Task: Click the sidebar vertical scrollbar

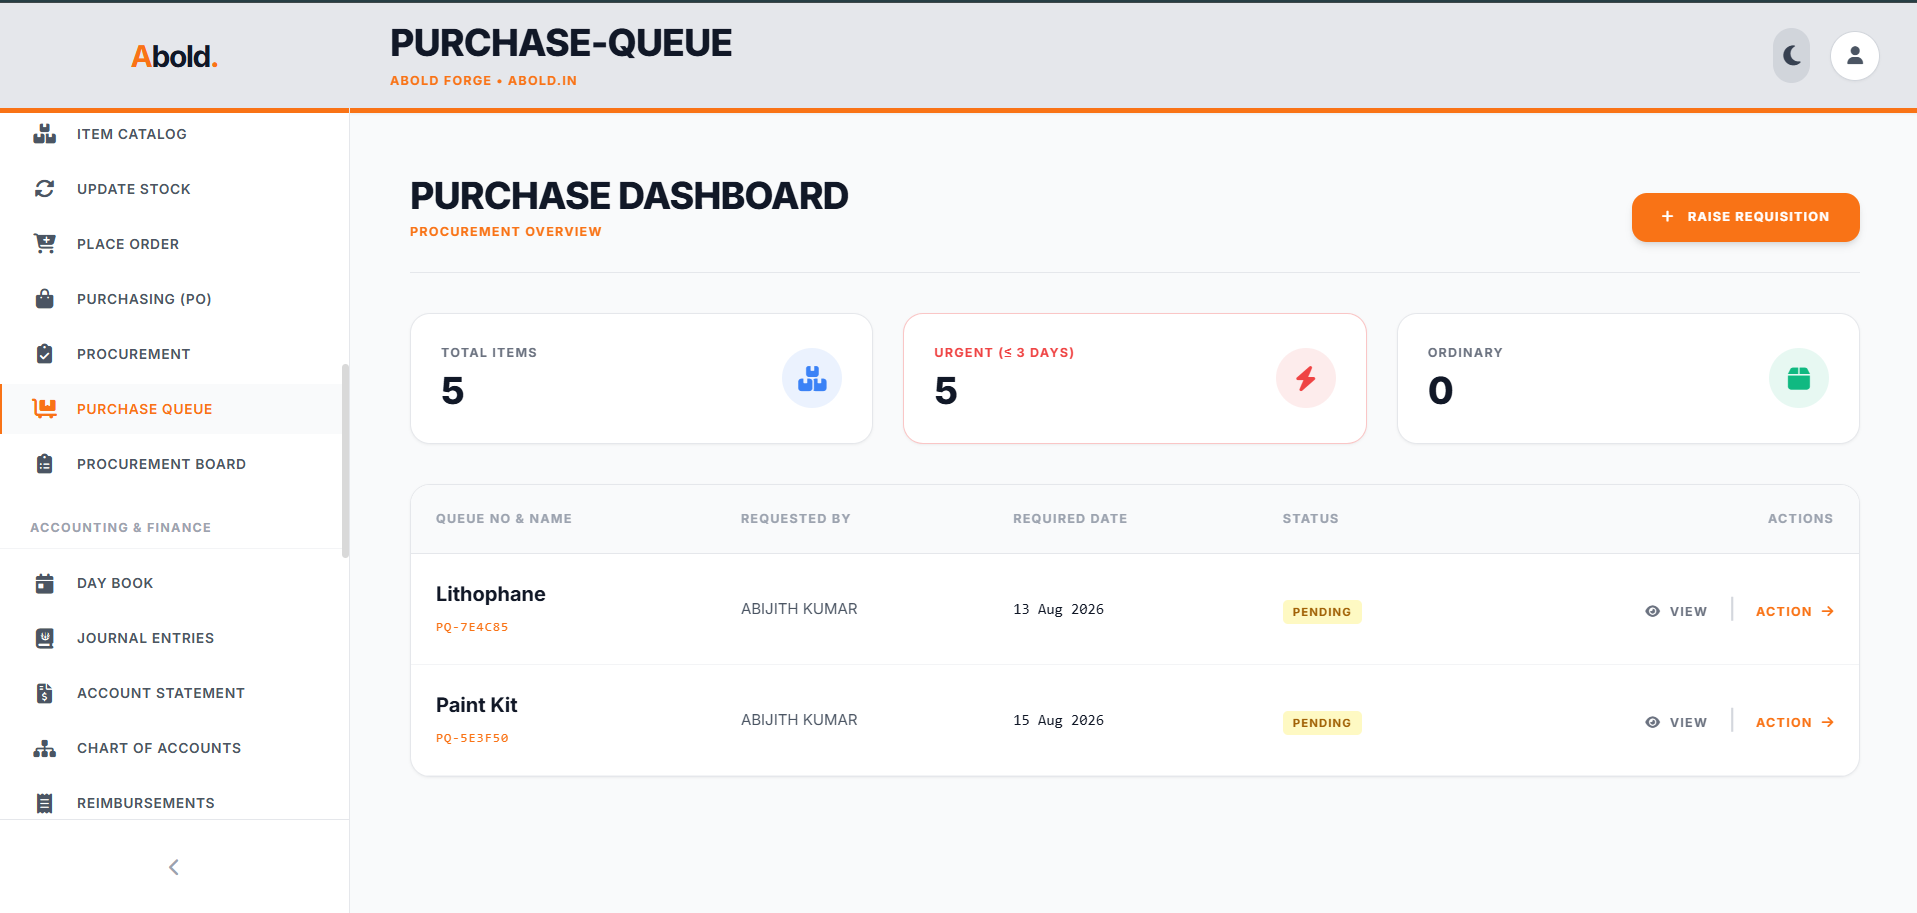Action: [345, 460]
